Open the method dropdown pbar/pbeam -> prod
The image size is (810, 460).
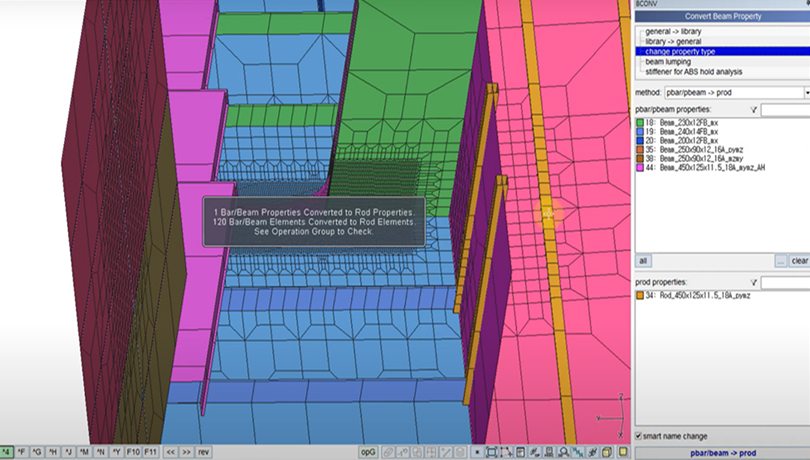click(805, 92)
